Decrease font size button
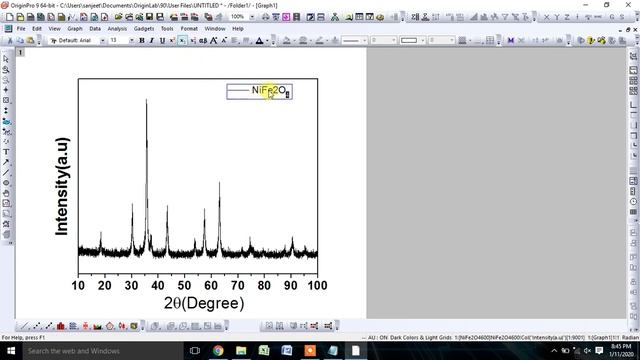Viewport: 640px width, 360px height. [x=224, y=40]
